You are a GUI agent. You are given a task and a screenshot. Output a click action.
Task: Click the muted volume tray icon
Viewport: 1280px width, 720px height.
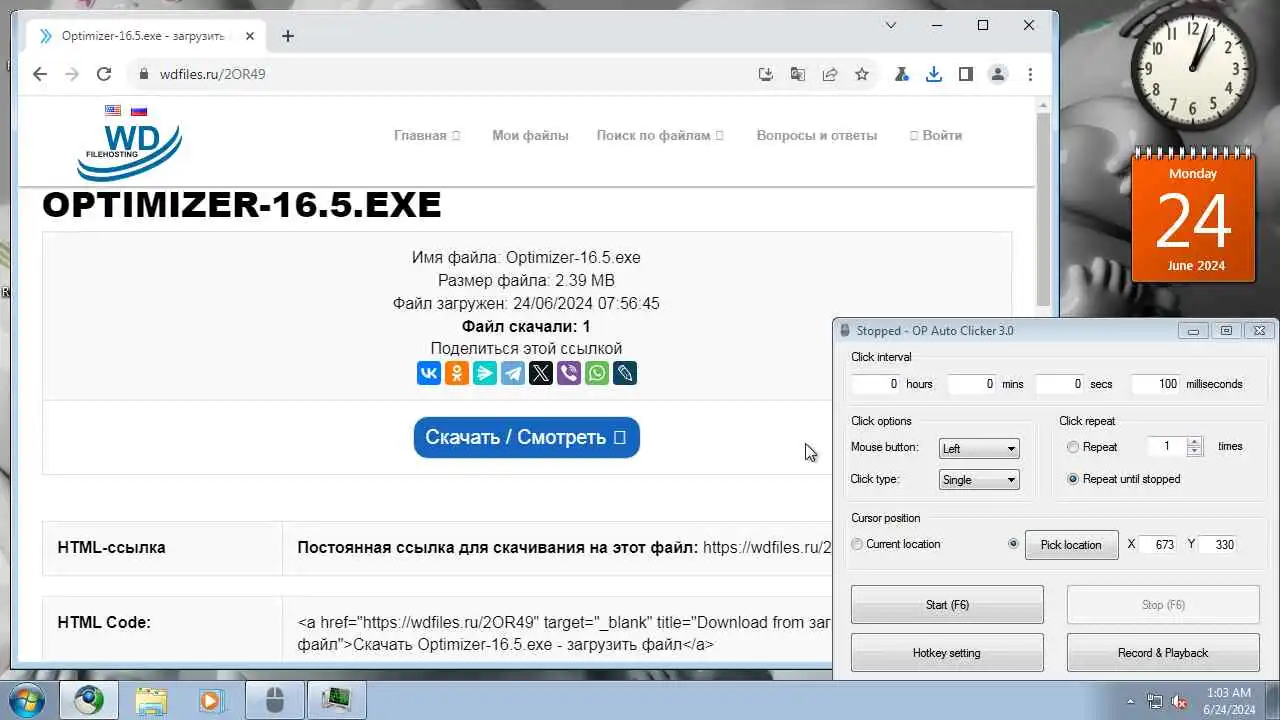[1180, 701]
